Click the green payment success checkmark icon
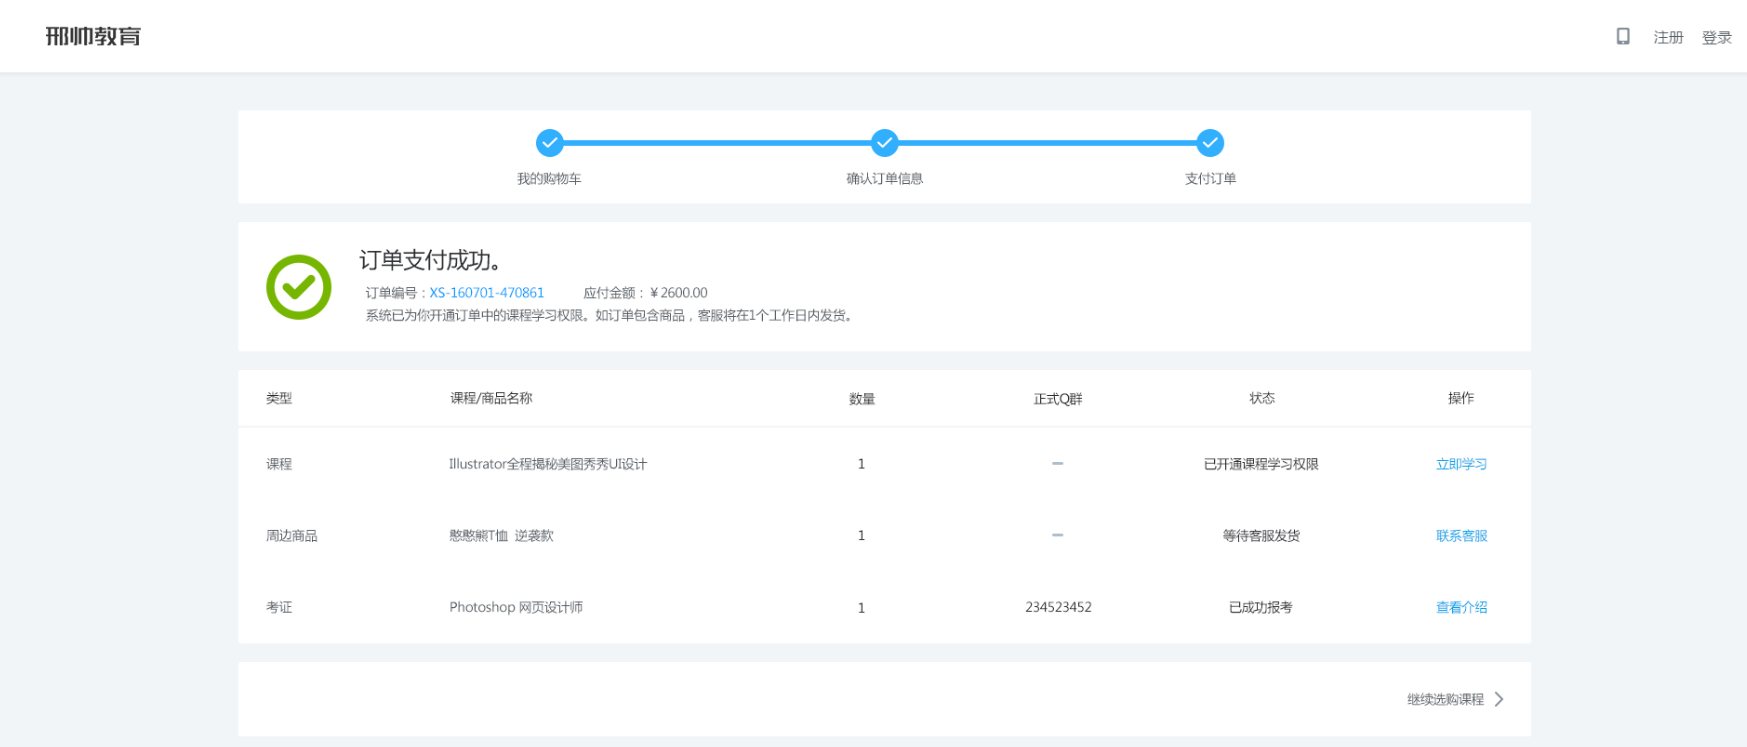This screenshot has height=747, width=1747. (298, 287)
